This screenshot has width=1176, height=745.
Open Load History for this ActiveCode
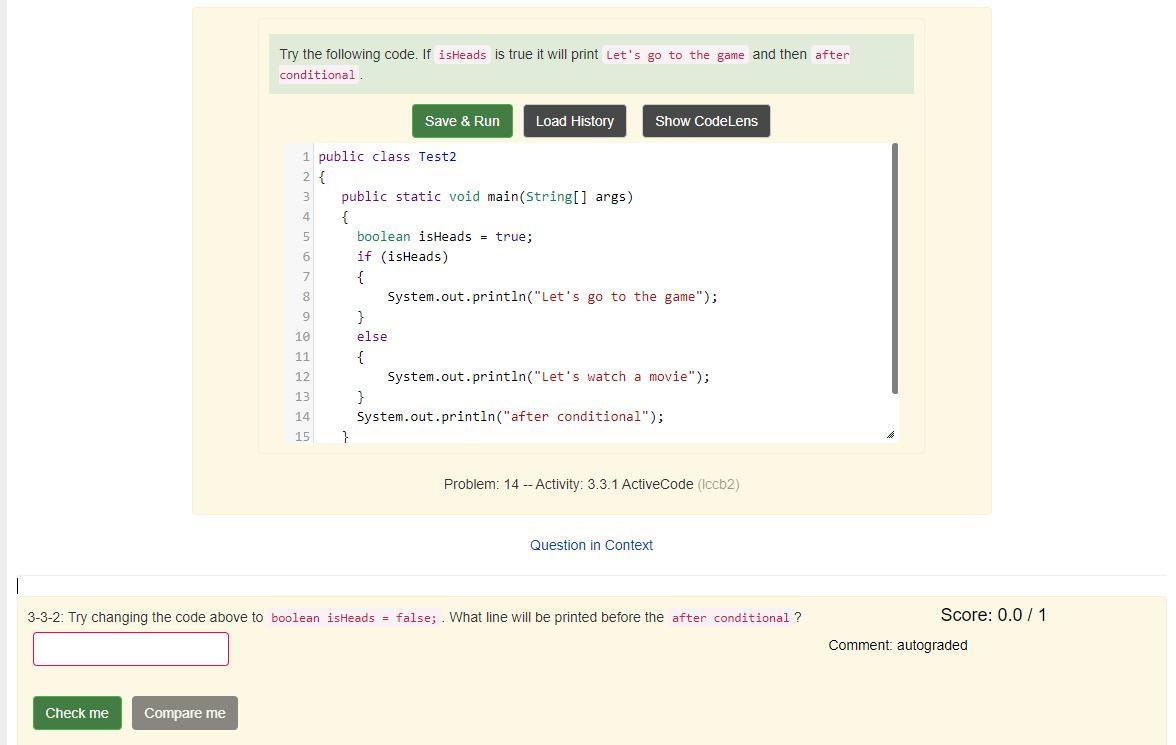[574, 120]
